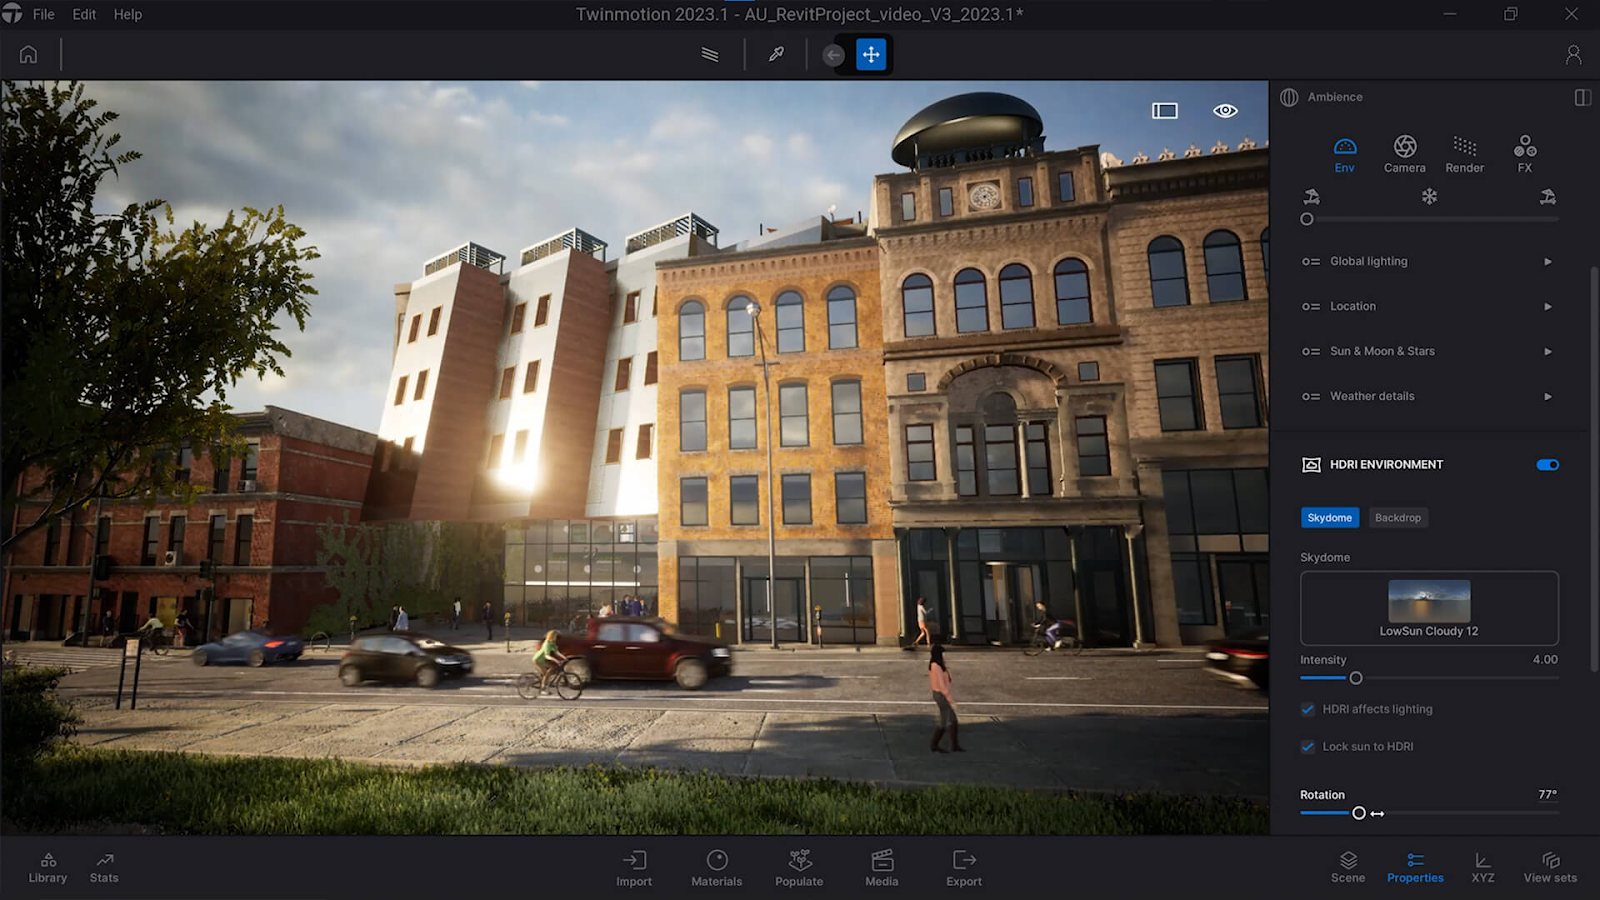
Task: Switch to the Properties panel
Action: click(1415, 867)
